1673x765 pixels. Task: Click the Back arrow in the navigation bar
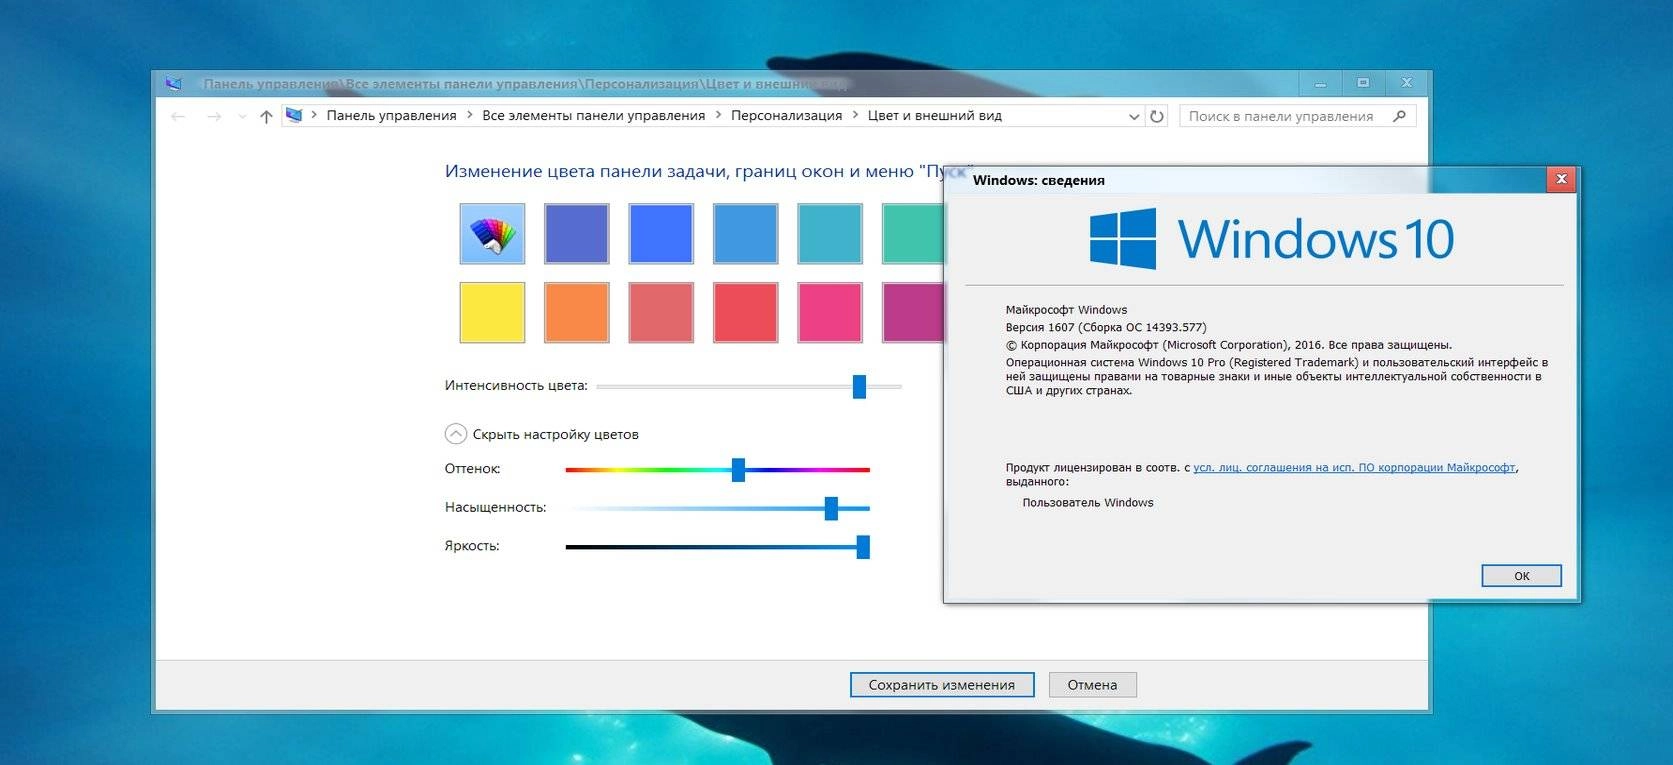tap(178, 117)
